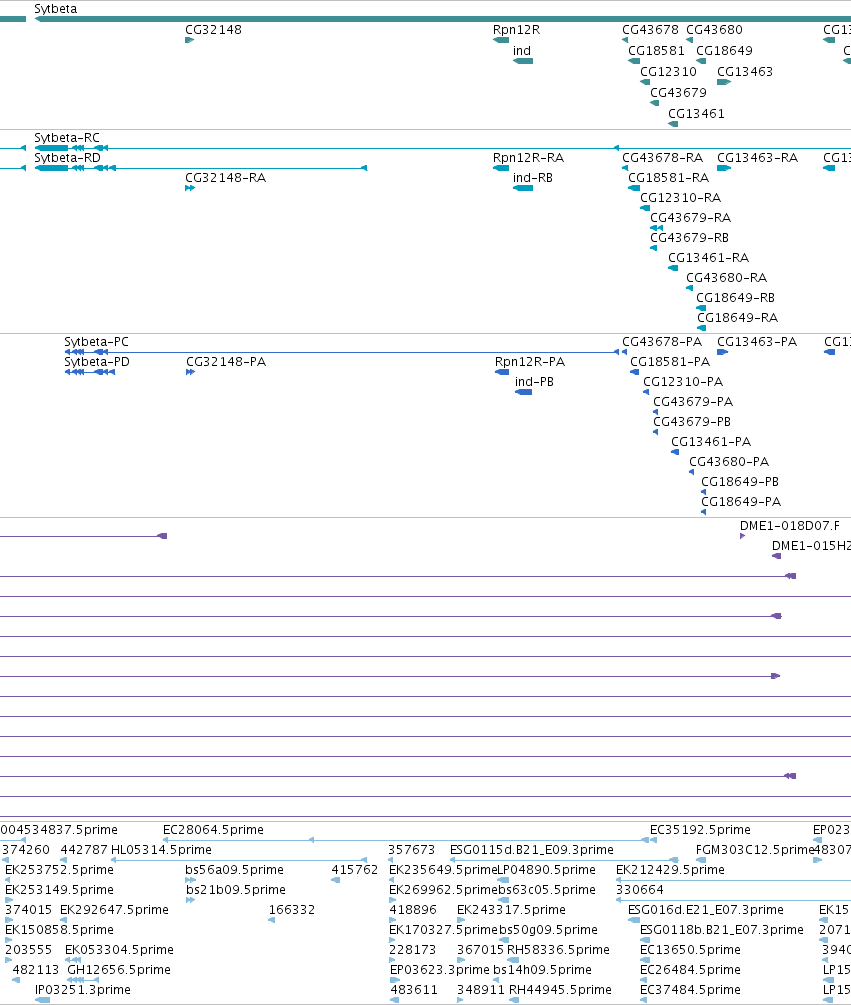Click the CG12310-RA transcript label
The image size is (851, 1005).
point(681,197)
